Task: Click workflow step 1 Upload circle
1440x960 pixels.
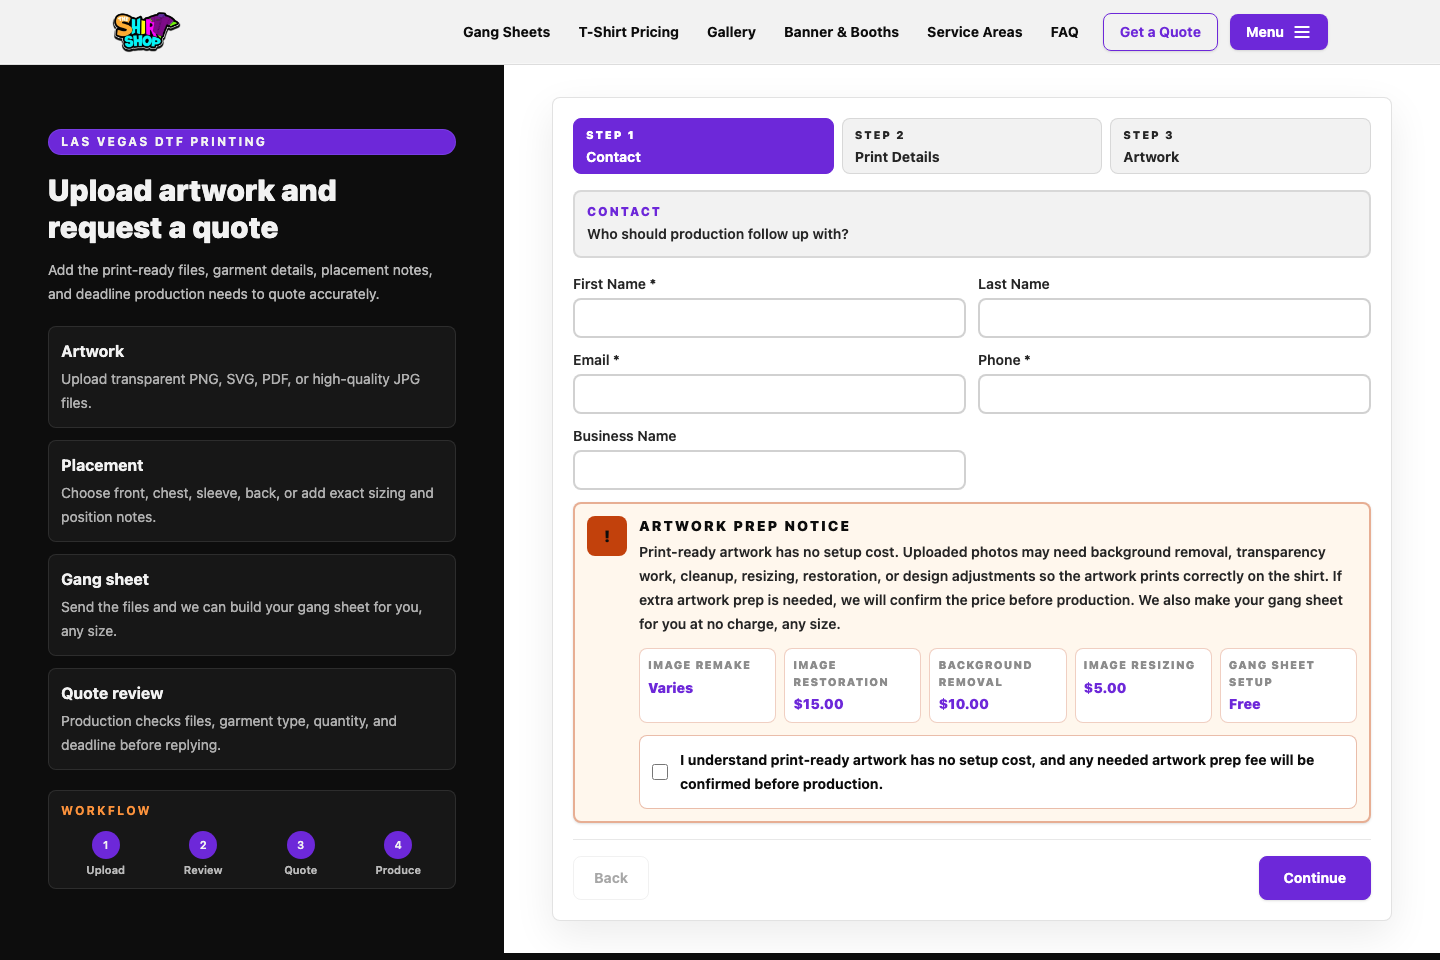Action: pos(106,845)
